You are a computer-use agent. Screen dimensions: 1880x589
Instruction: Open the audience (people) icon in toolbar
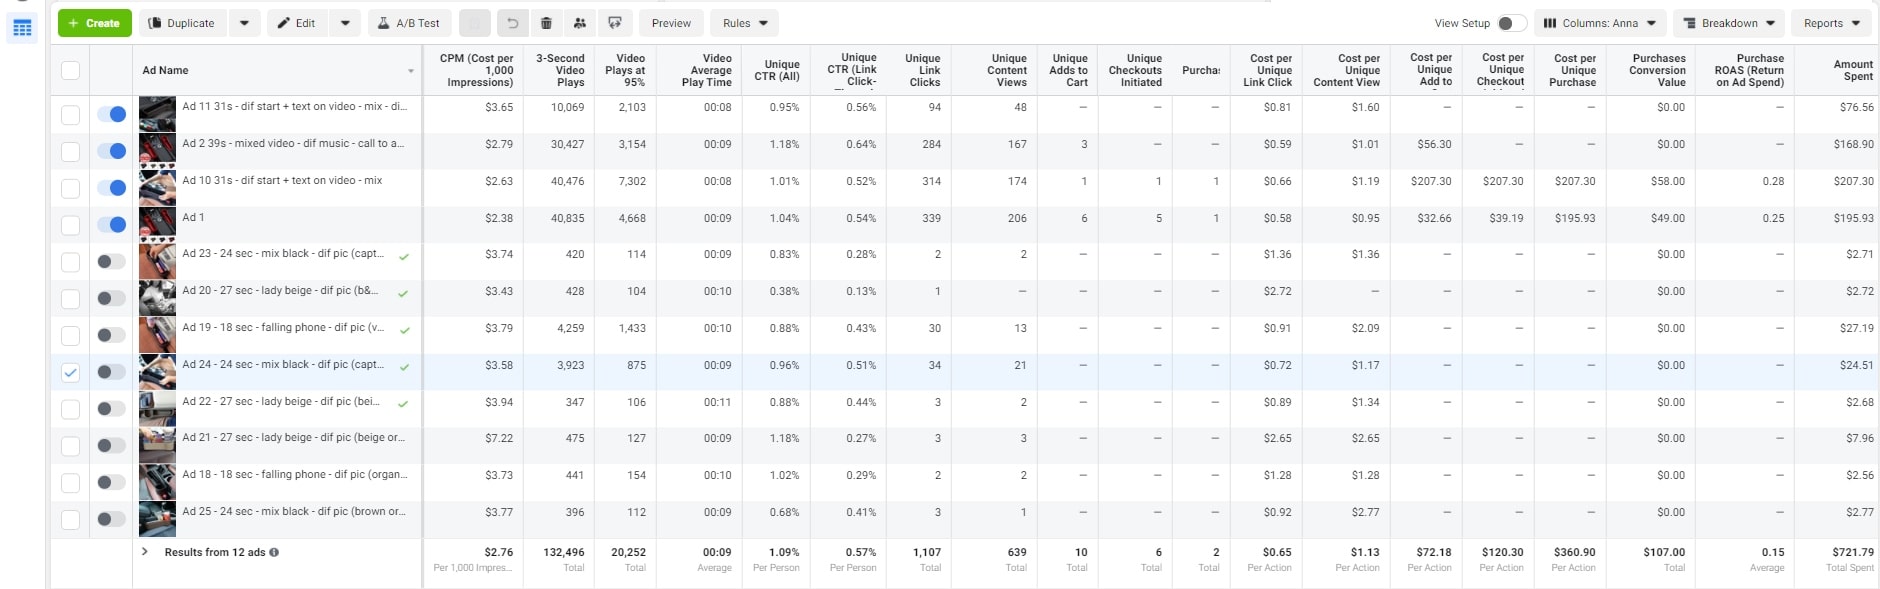[580, 22]
